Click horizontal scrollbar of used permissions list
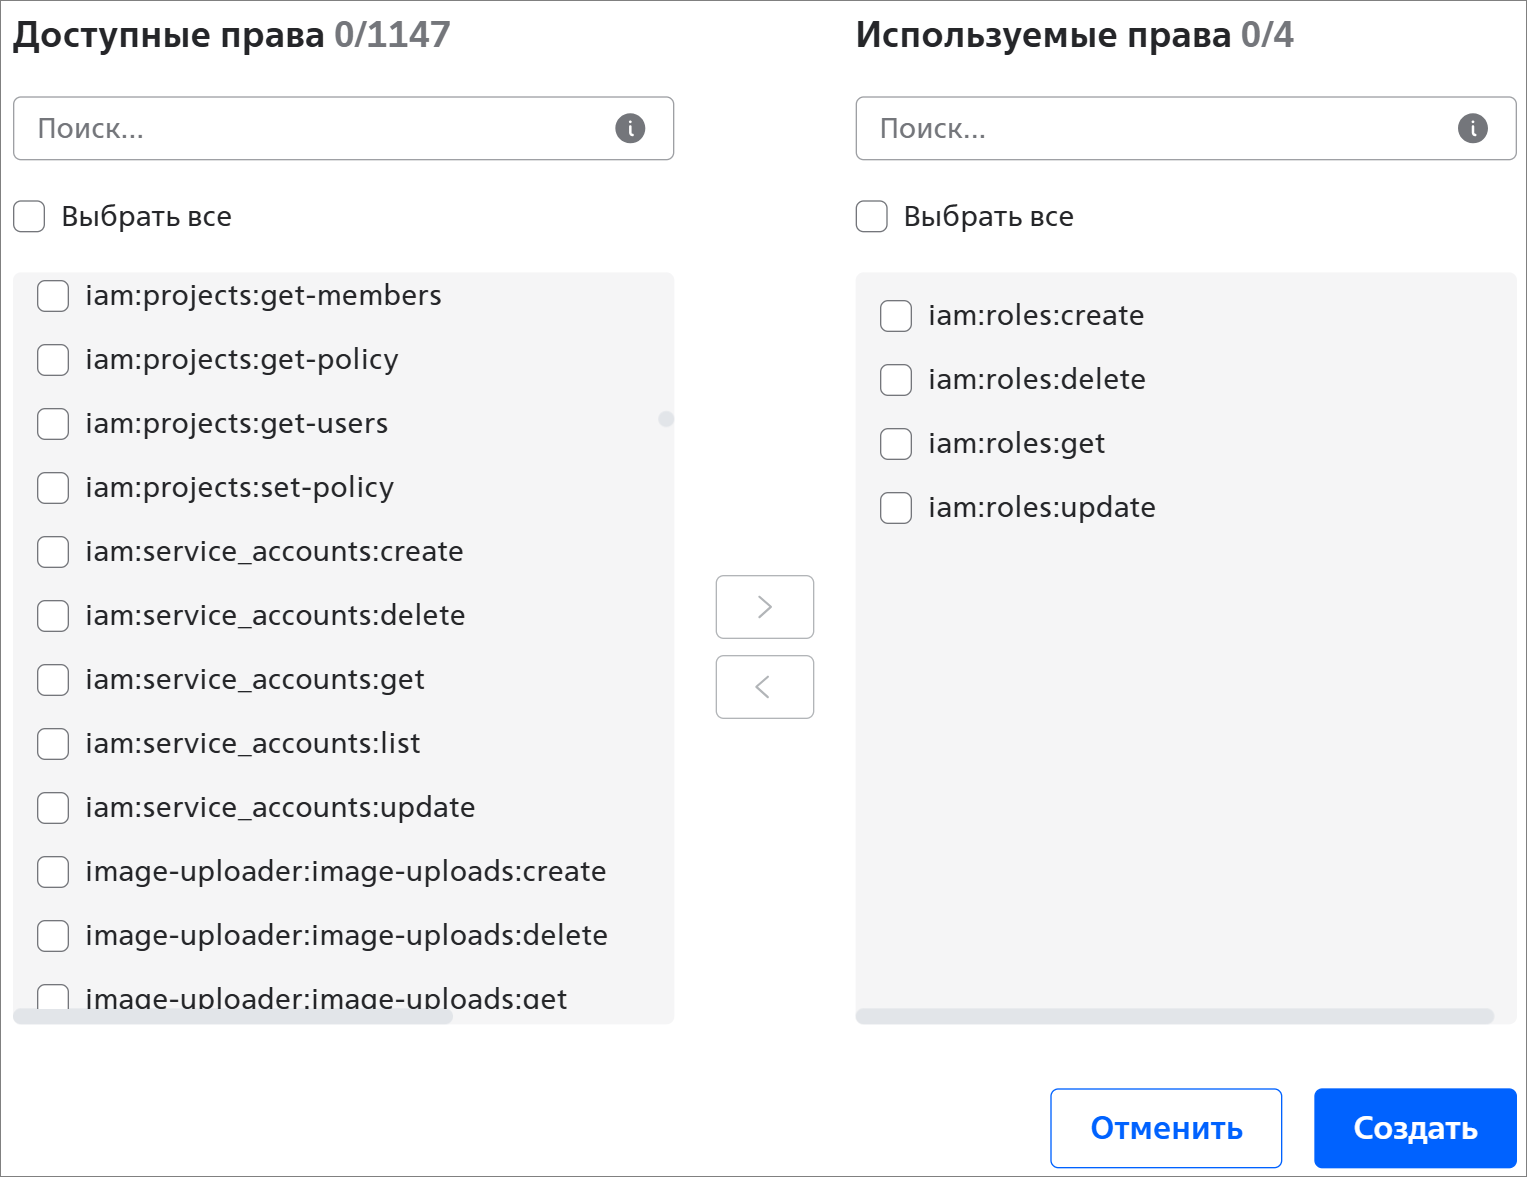Viewport: 1527px width, 1177px height. tap(1175, 1016)
